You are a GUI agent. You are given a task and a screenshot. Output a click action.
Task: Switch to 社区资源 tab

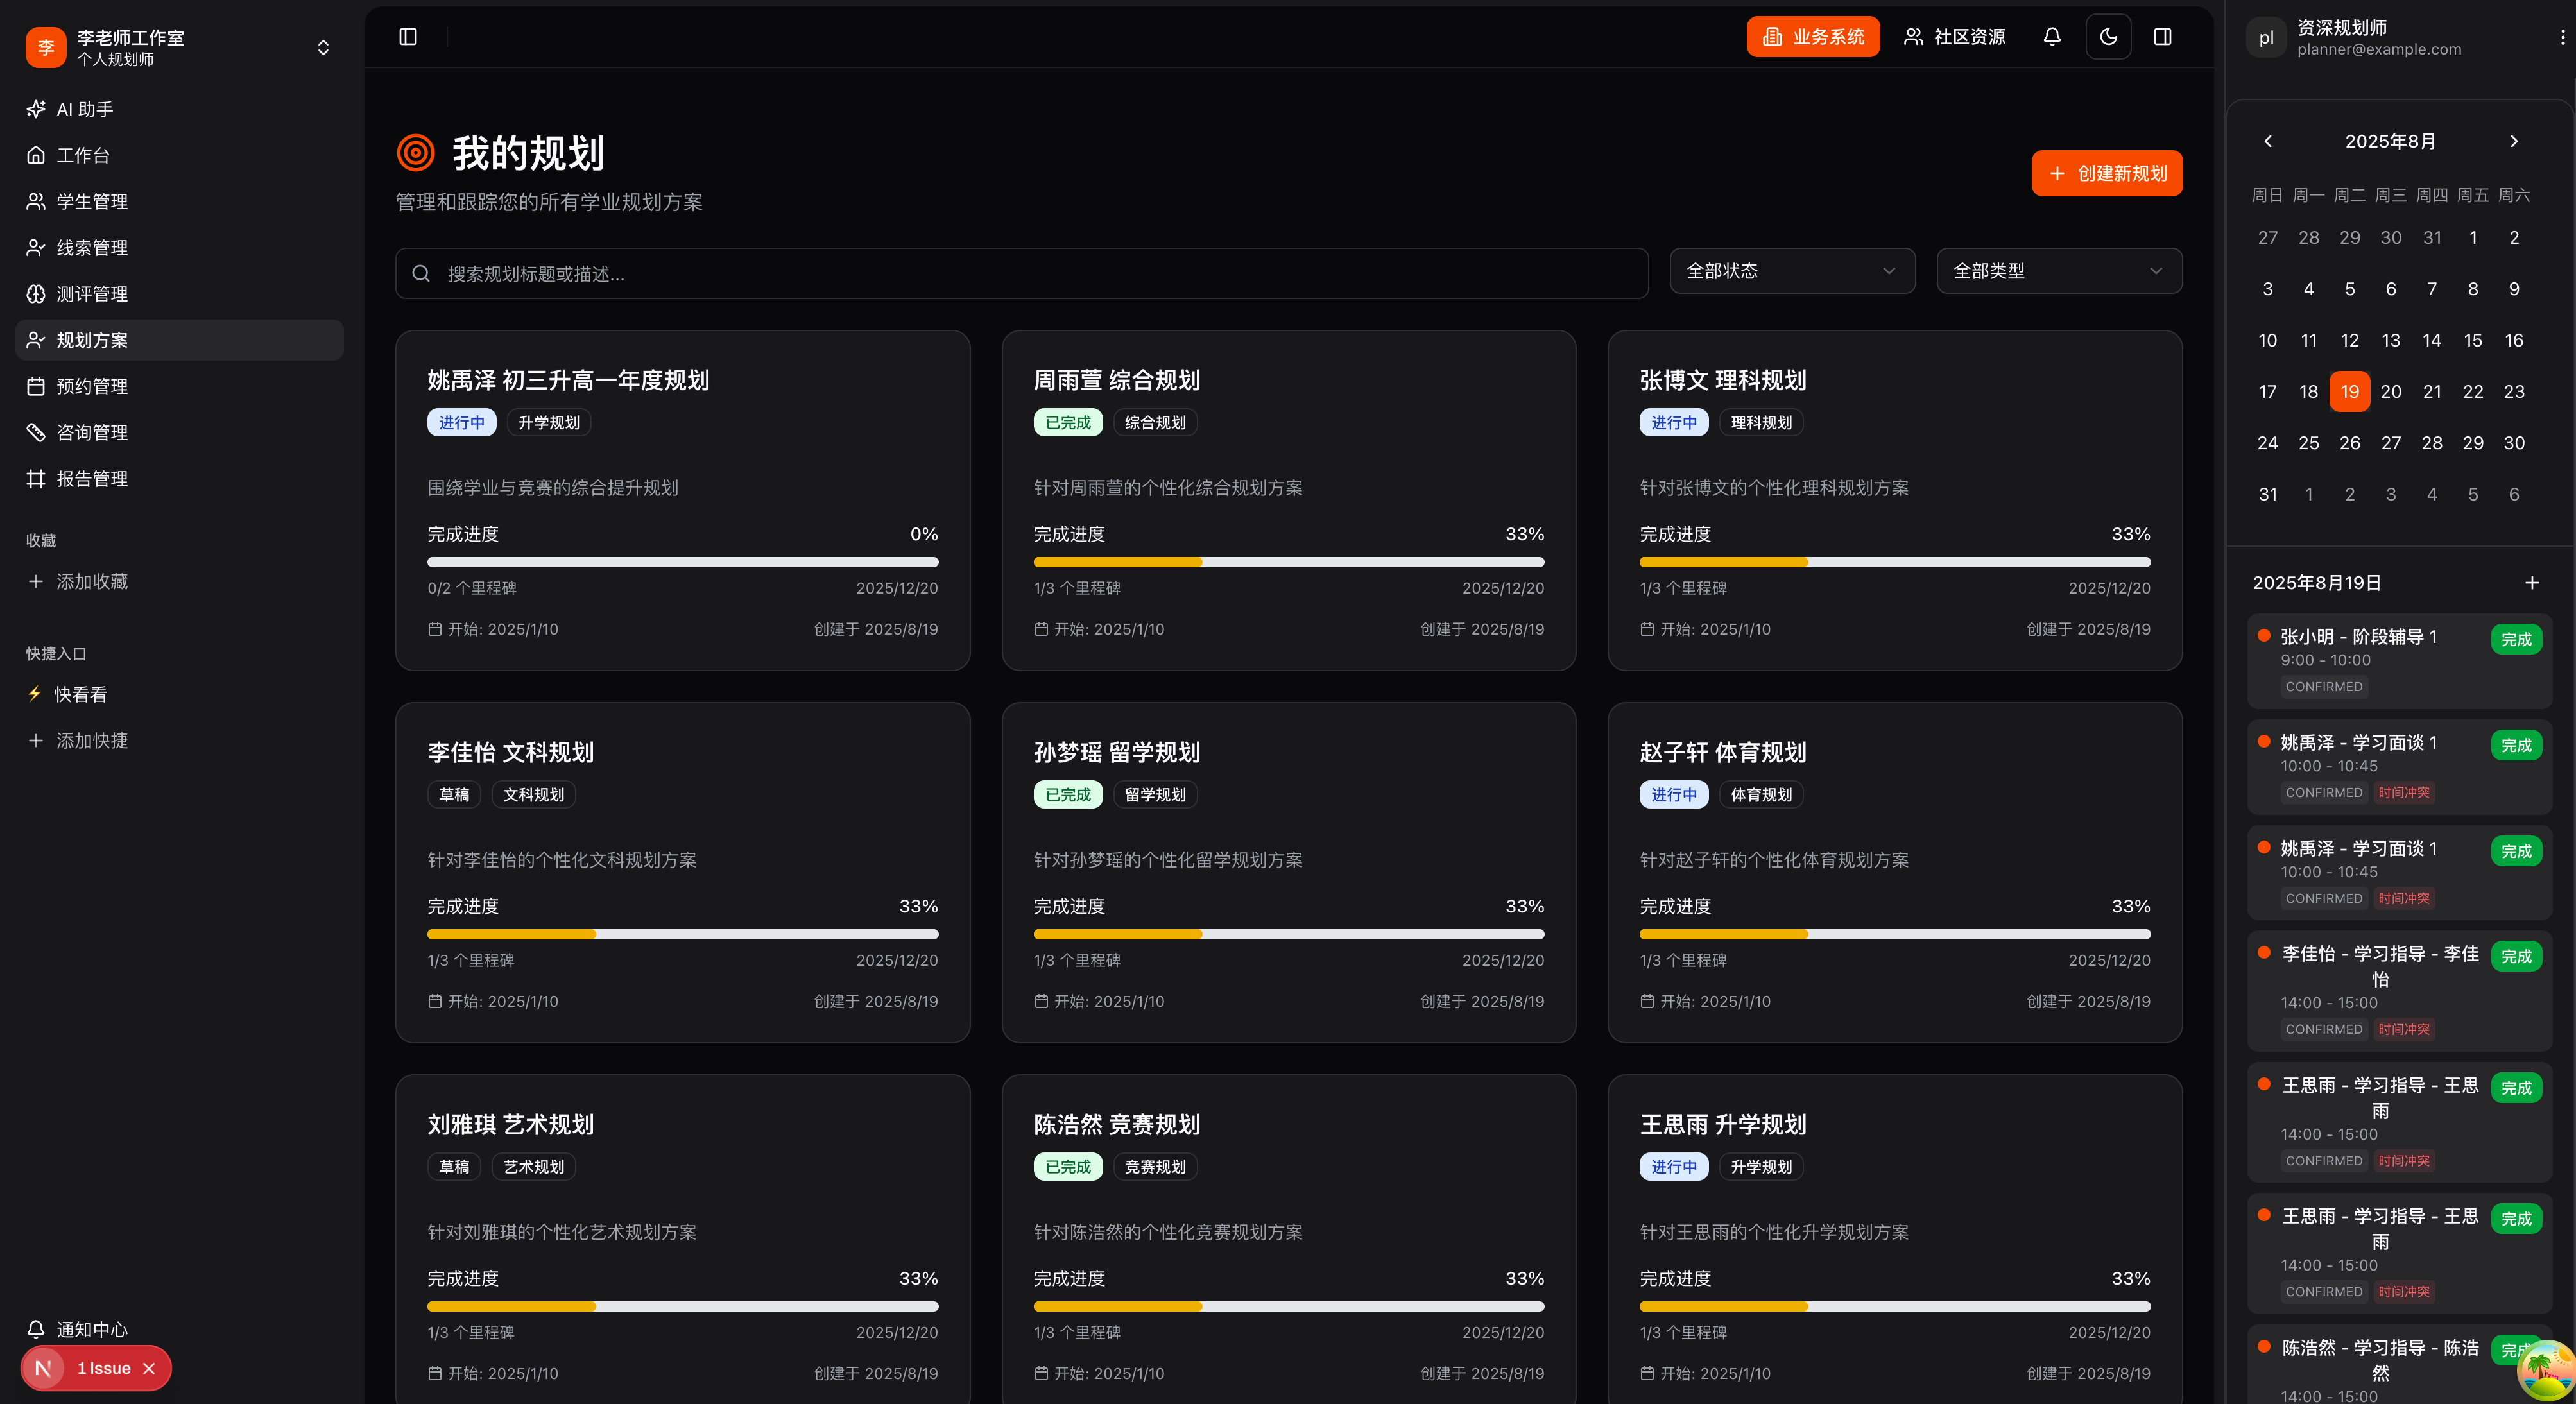point(1954,37)
